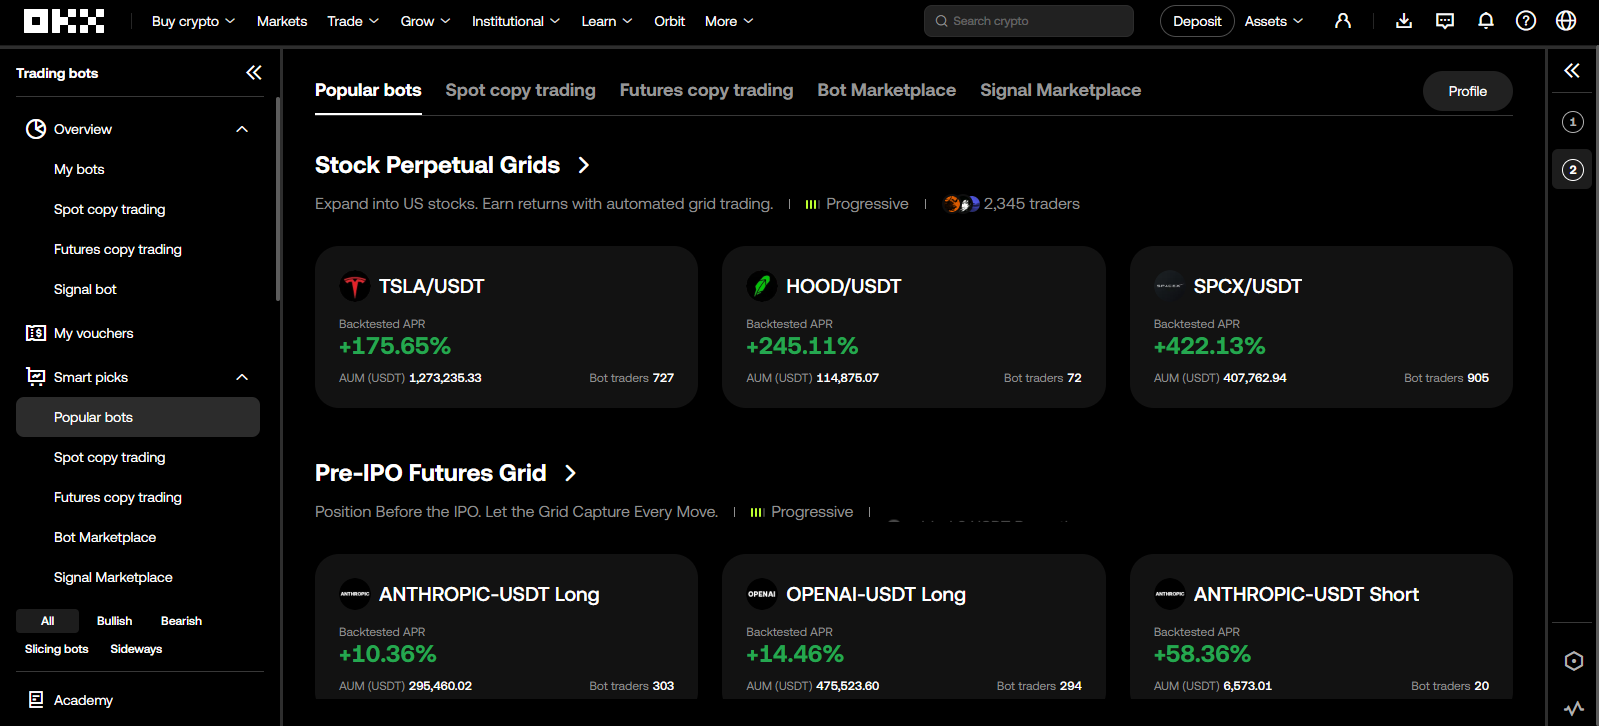Click the trader avatars beside 2,345 traders
The height and width of the screenshot is (726, 1599).
tap(961, 204)
